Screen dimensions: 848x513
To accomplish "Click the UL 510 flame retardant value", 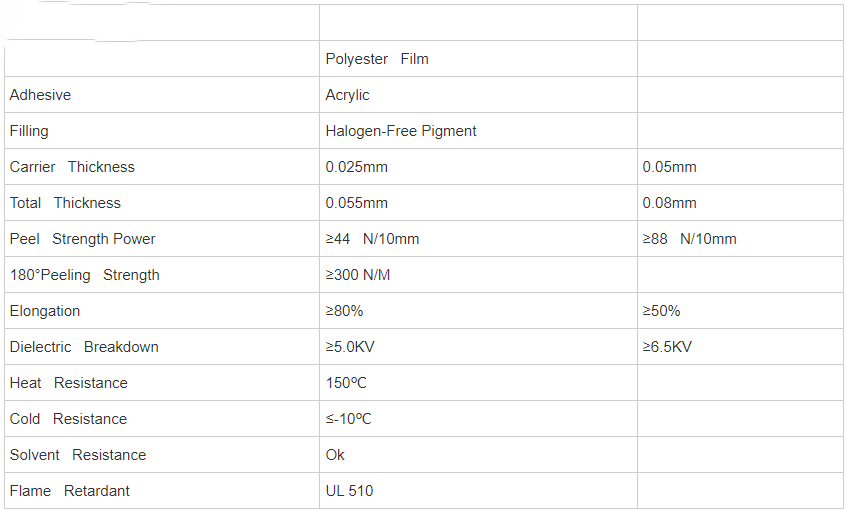I will [x=349, y=491].
